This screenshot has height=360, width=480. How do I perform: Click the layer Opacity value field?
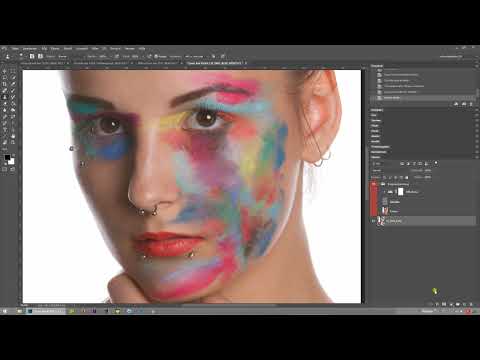click(x=427, y=171)
